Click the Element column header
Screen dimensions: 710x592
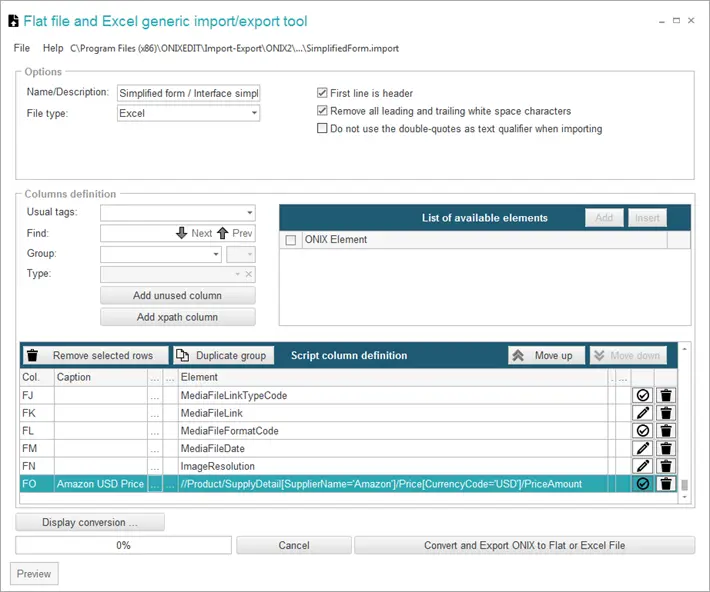(x=393, y=377)
